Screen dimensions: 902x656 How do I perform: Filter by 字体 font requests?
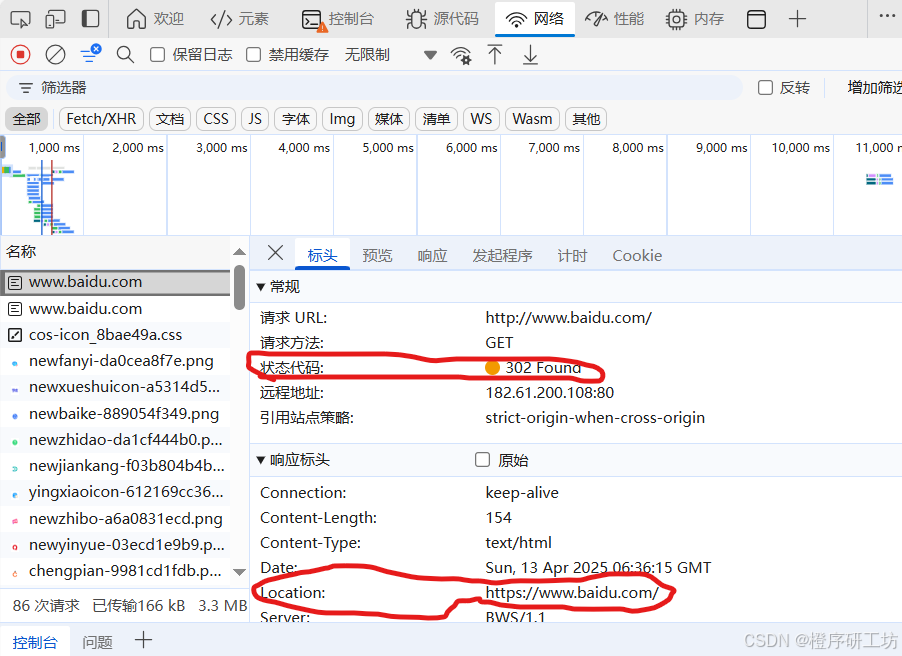pyautogui.click(x=296, y=119)
